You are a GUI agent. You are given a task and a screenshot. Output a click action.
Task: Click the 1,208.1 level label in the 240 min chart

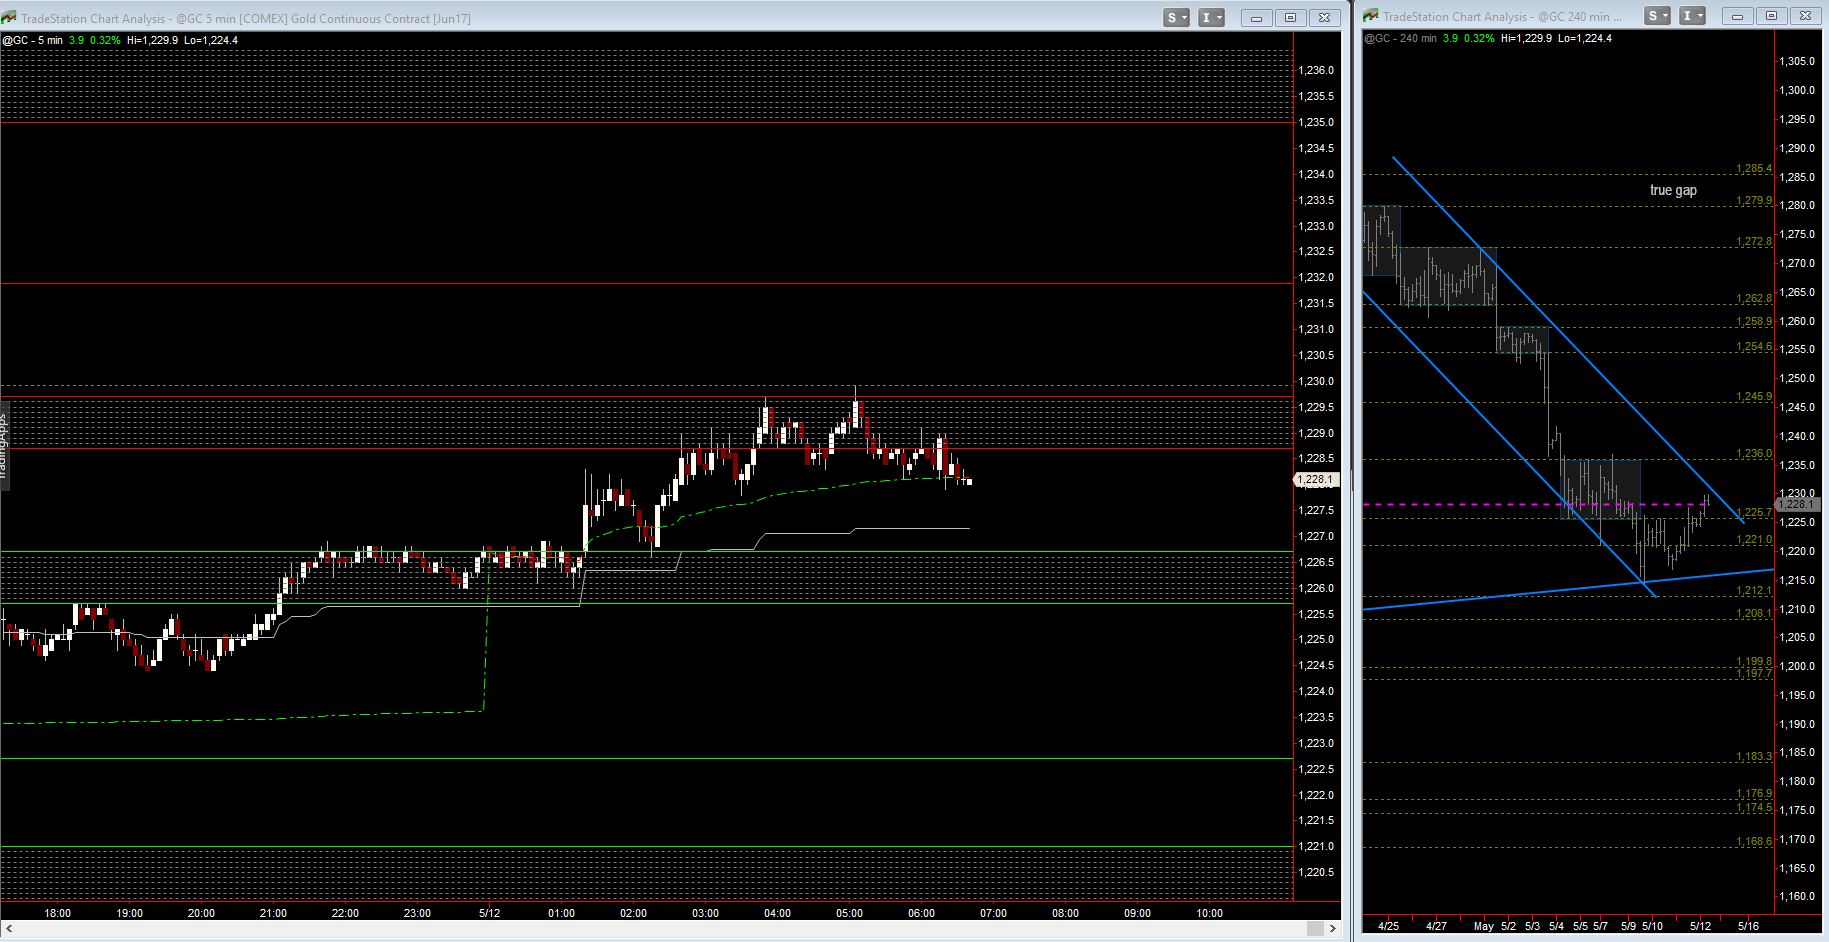tap(1754, 614)
